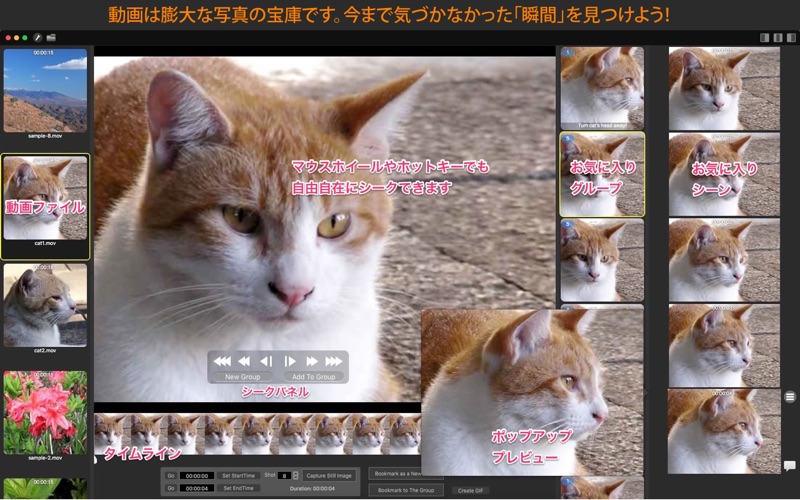Click the double-arrow rewind seek button

244,361
